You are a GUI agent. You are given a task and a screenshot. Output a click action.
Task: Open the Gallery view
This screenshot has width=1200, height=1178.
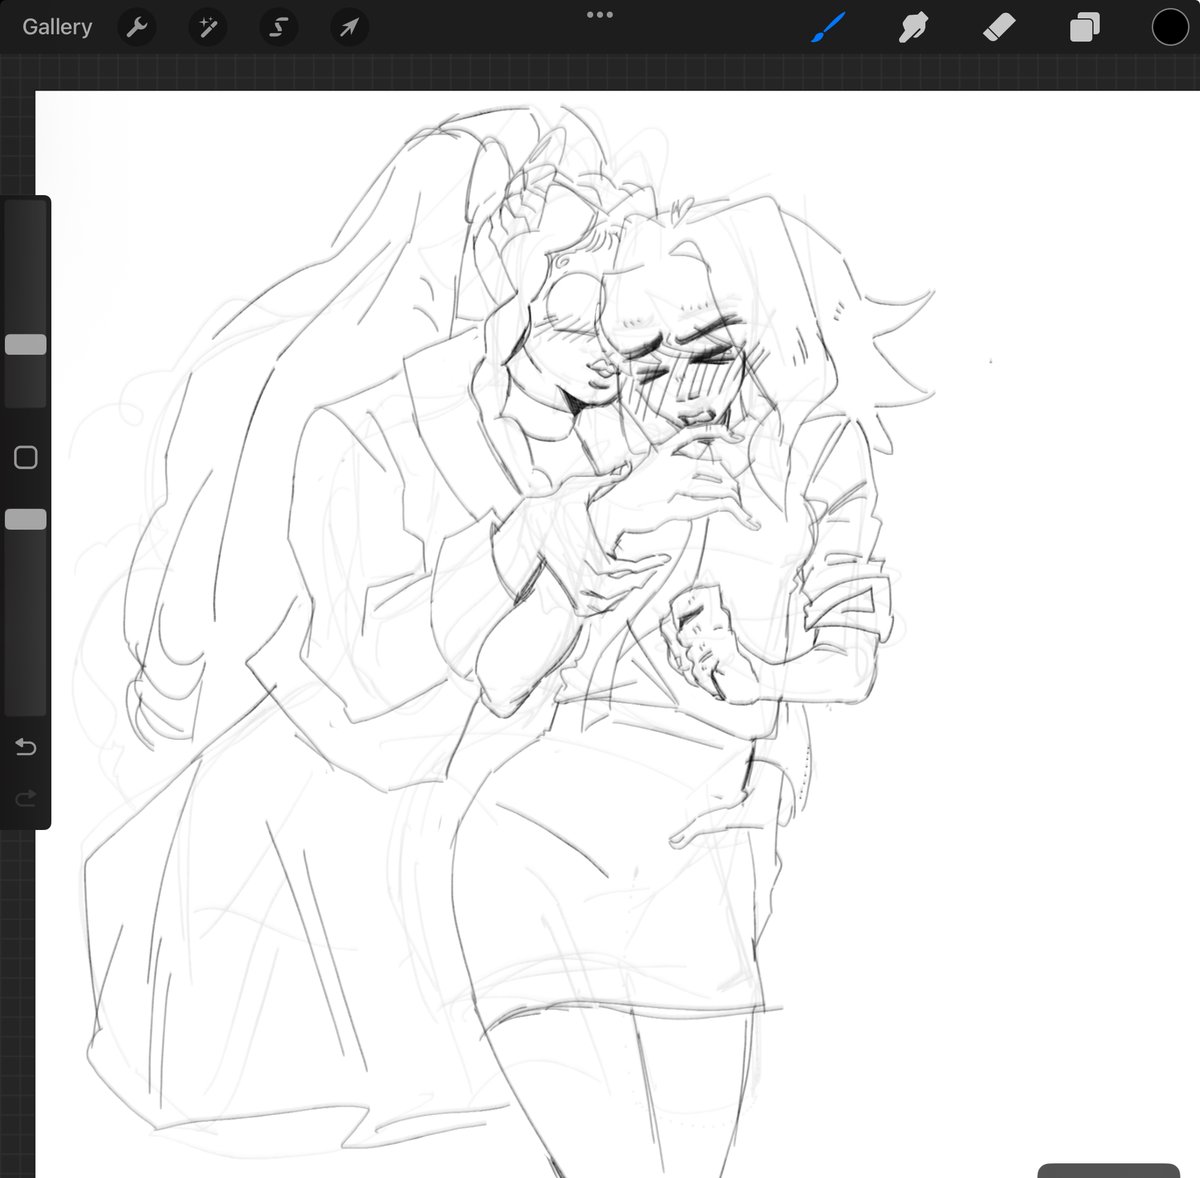pos(57,27)
